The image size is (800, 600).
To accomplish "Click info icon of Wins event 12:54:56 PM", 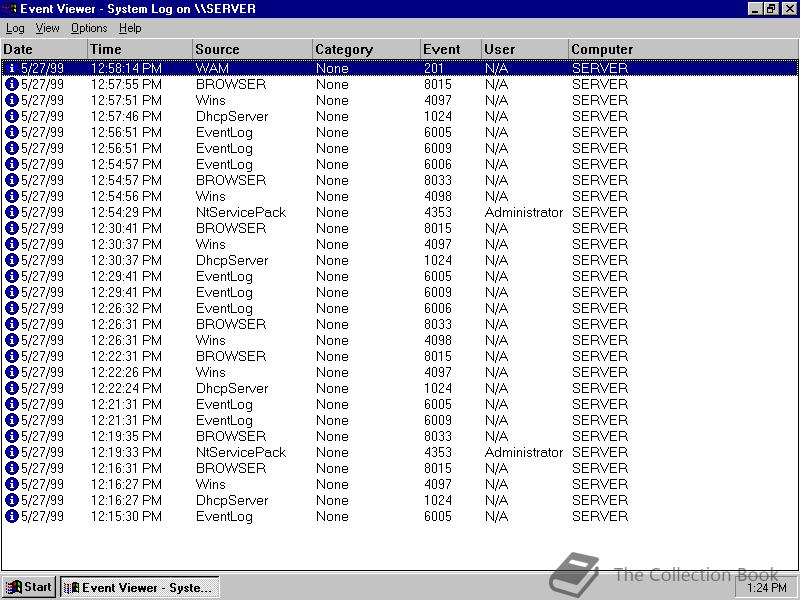I will tap(12, 196).
